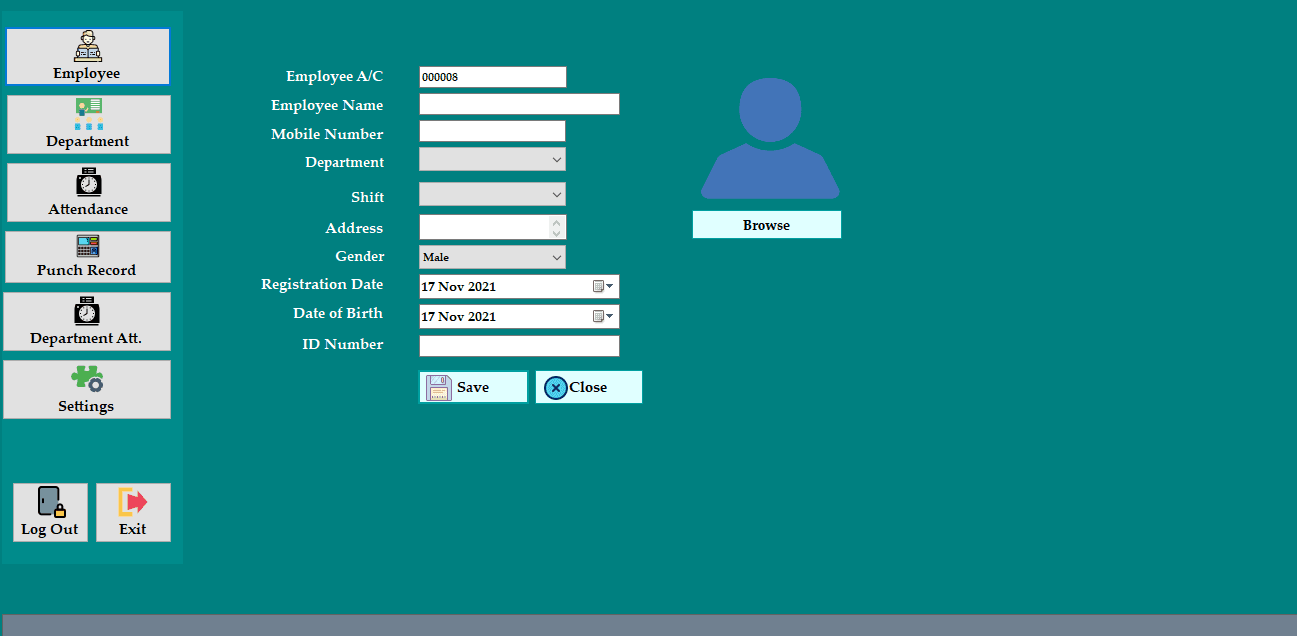The image size is (1297, 636).
Task: Click the "Date of Birth" label
Action: click(338, 313)
